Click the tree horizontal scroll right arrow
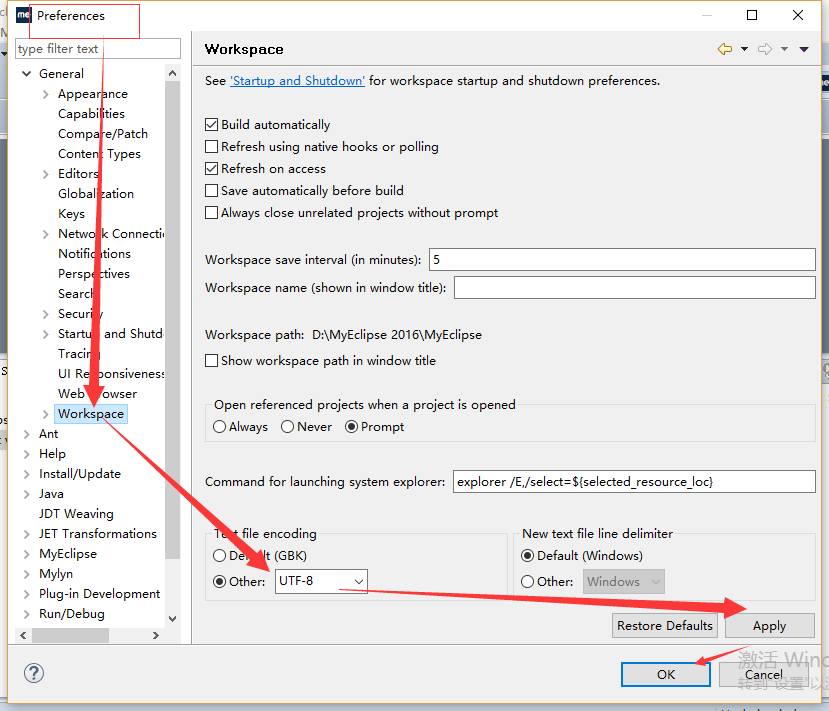This screenshot has width=829, height=711. tap(156, 635)
